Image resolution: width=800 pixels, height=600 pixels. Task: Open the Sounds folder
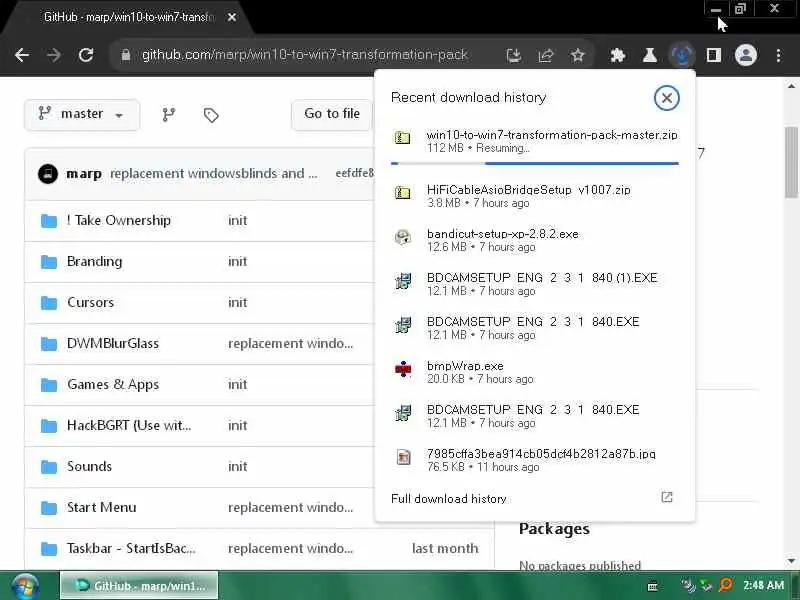coord(89,466)
